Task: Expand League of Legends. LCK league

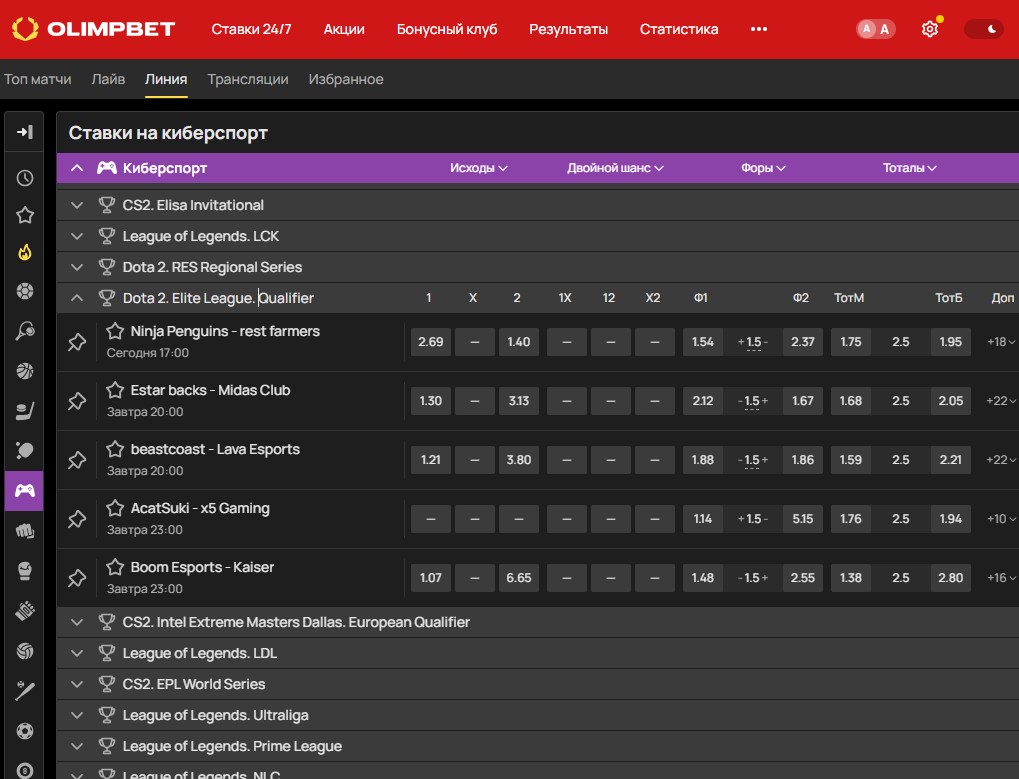Action: [77, 236]
